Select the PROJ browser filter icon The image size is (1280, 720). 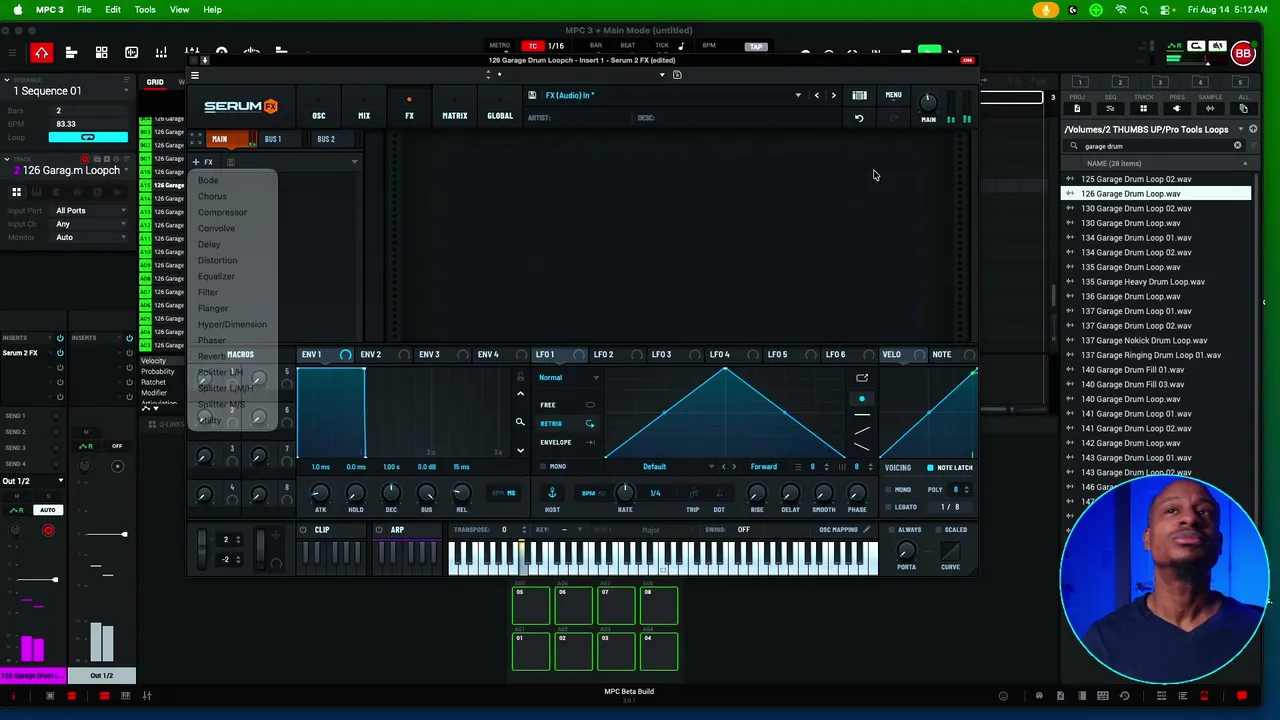[1077, 108]
